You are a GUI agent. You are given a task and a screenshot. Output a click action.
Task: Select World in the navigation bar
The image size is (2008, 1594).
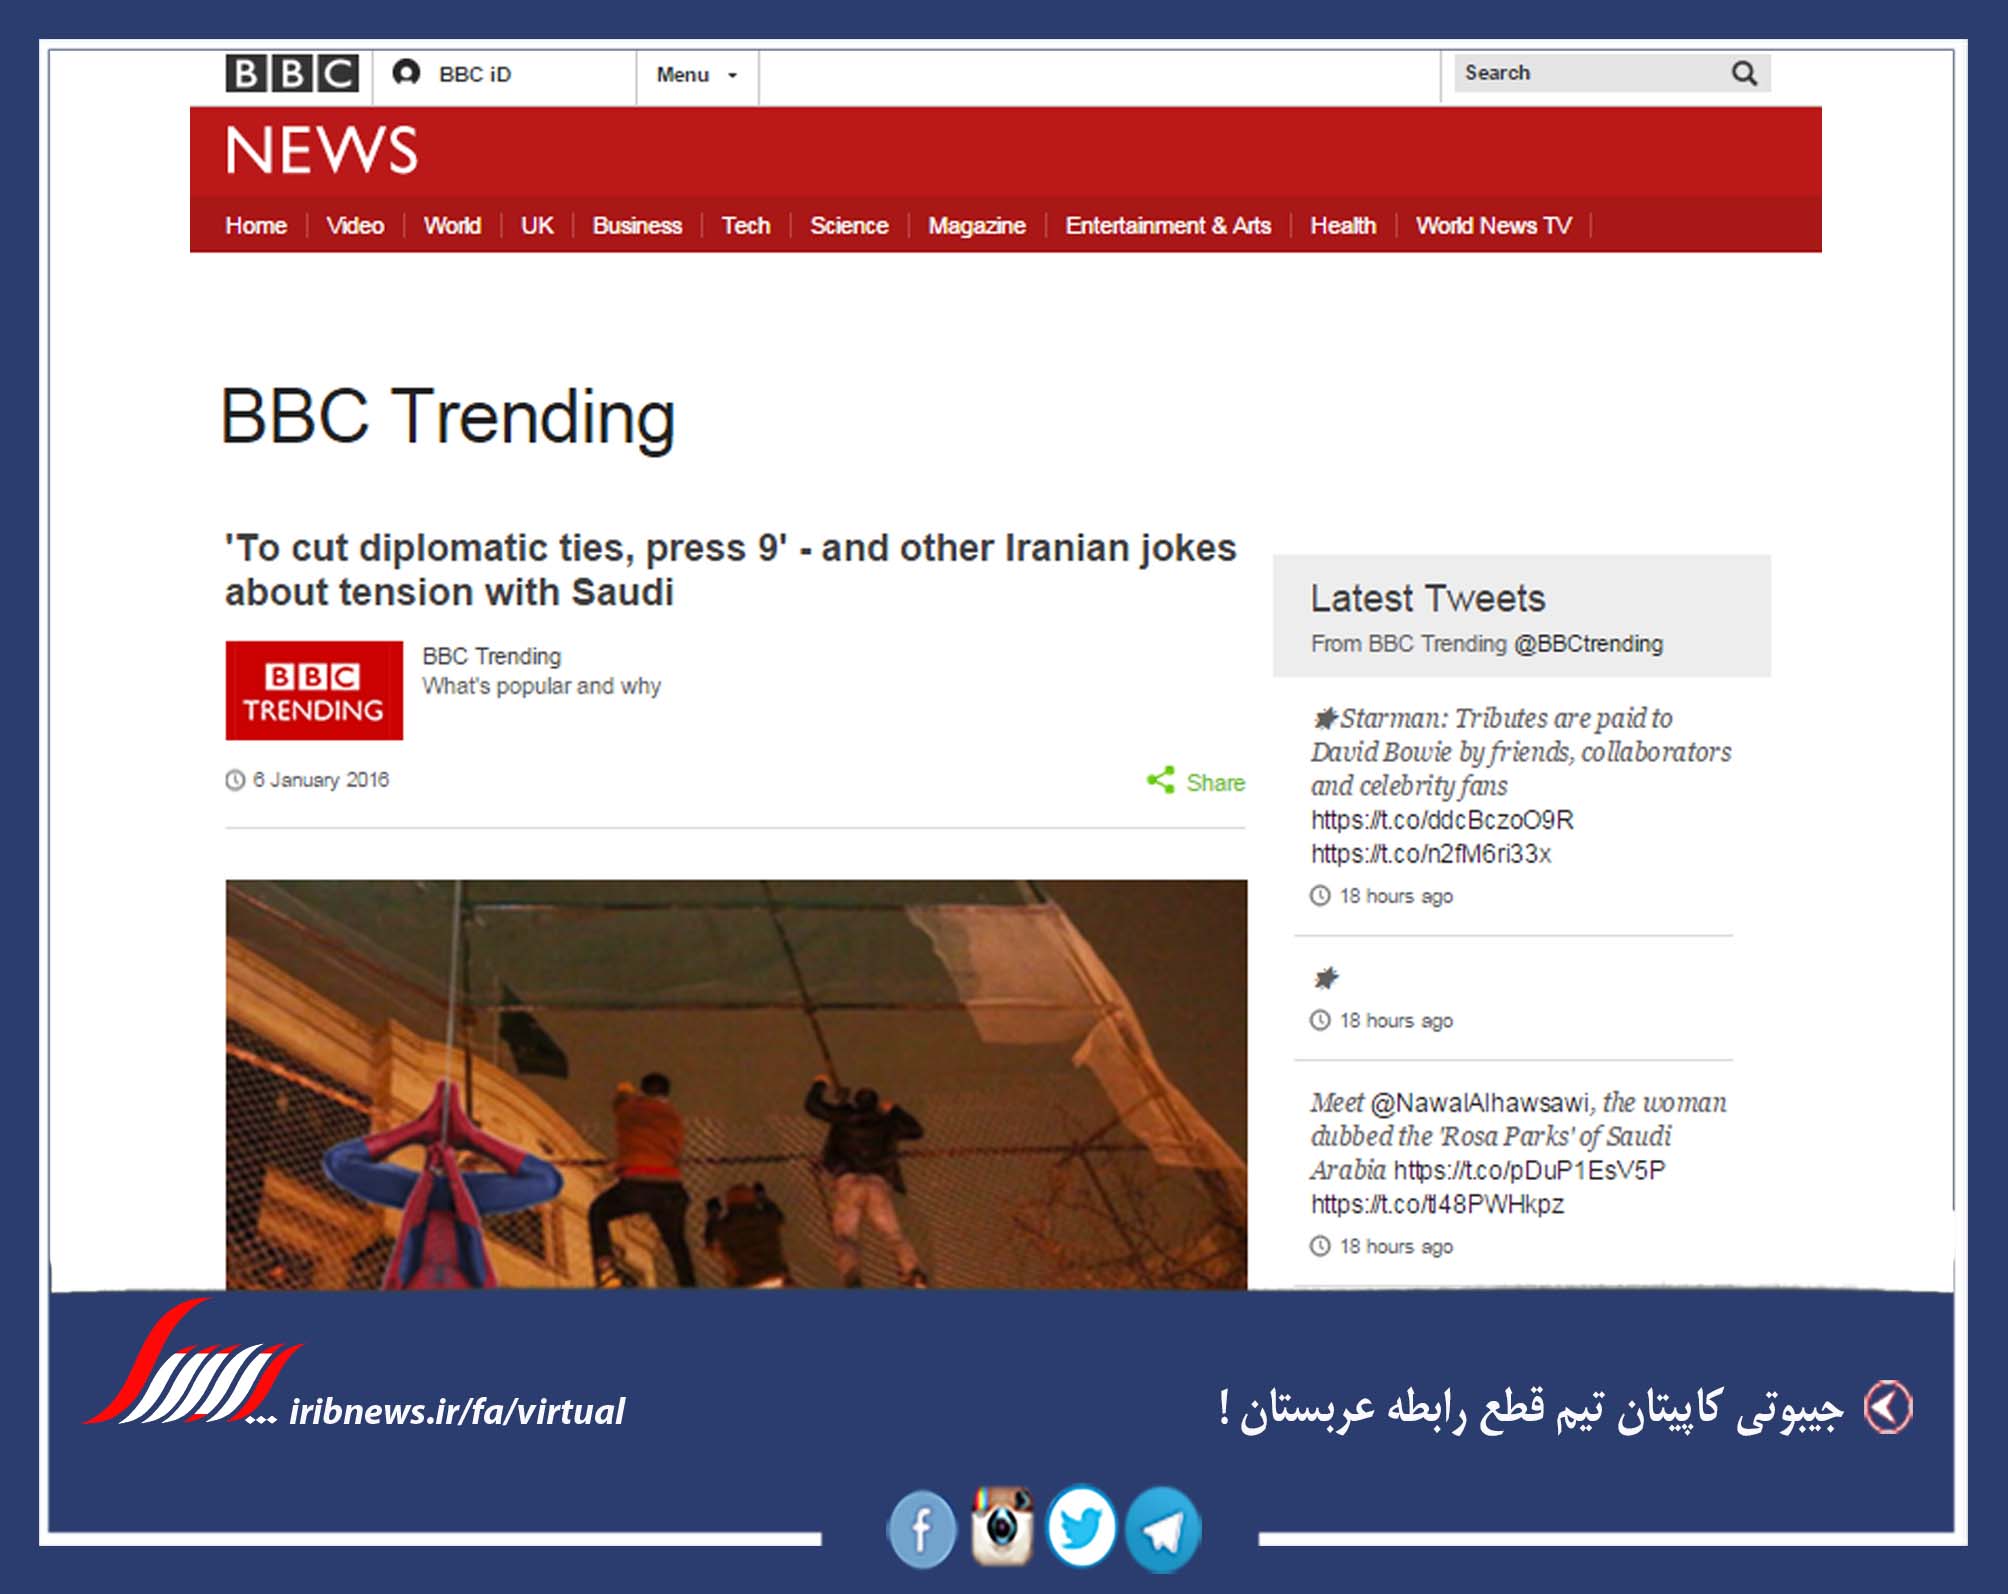tap(452, 225)
